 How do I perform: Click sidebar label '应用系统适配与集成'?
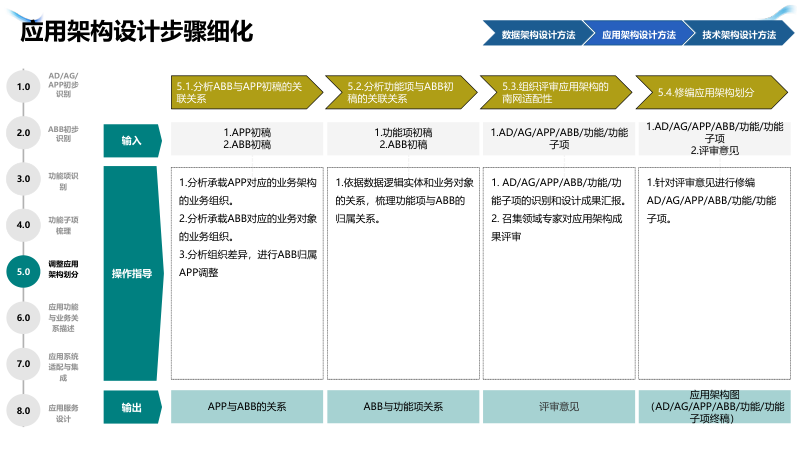tap(63, 367)
